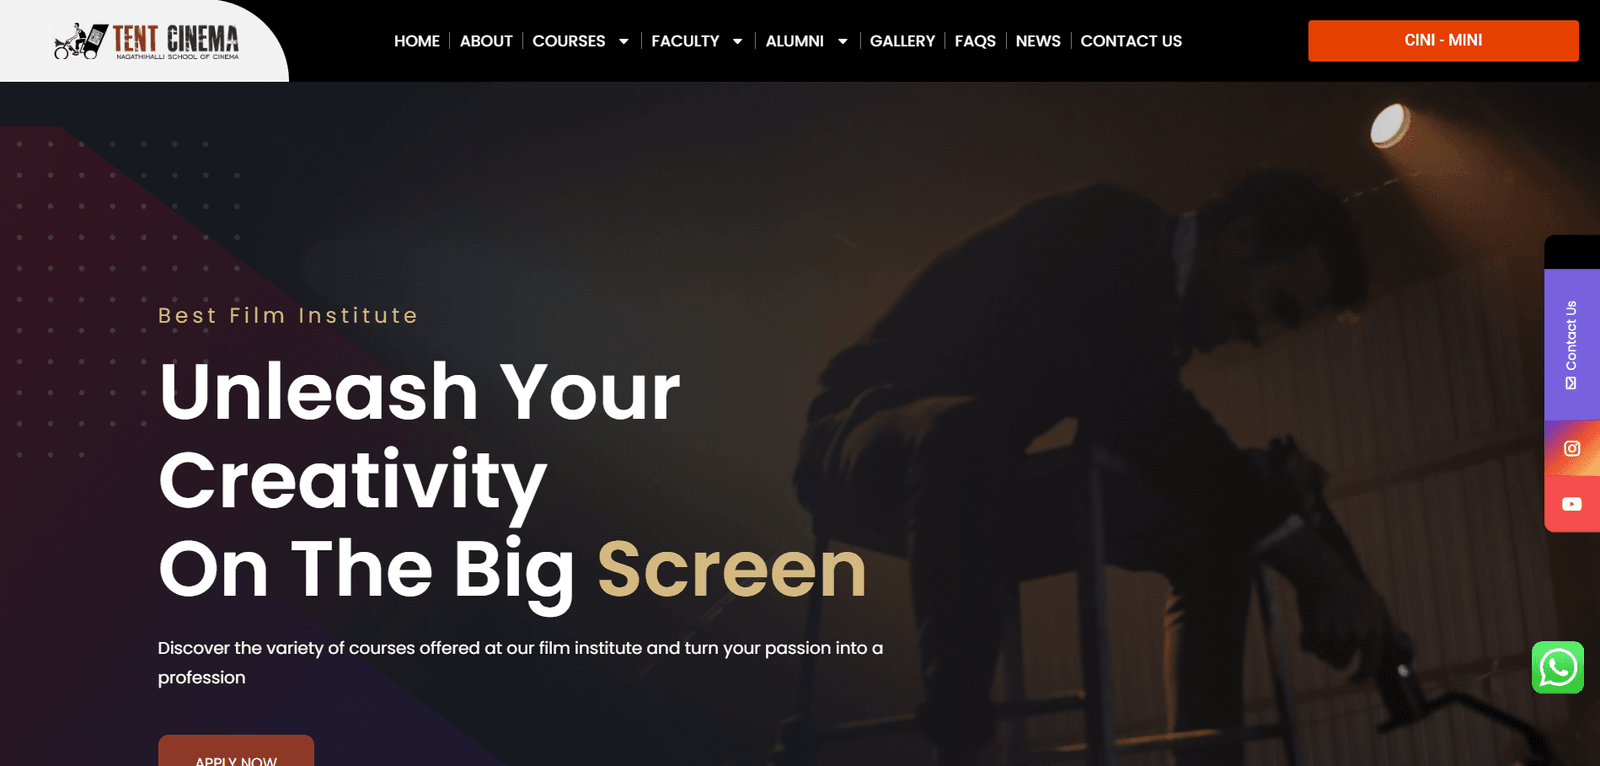Open the WhatsApp chat icon
This screenshot has height=766, width=1600.
1557,667
